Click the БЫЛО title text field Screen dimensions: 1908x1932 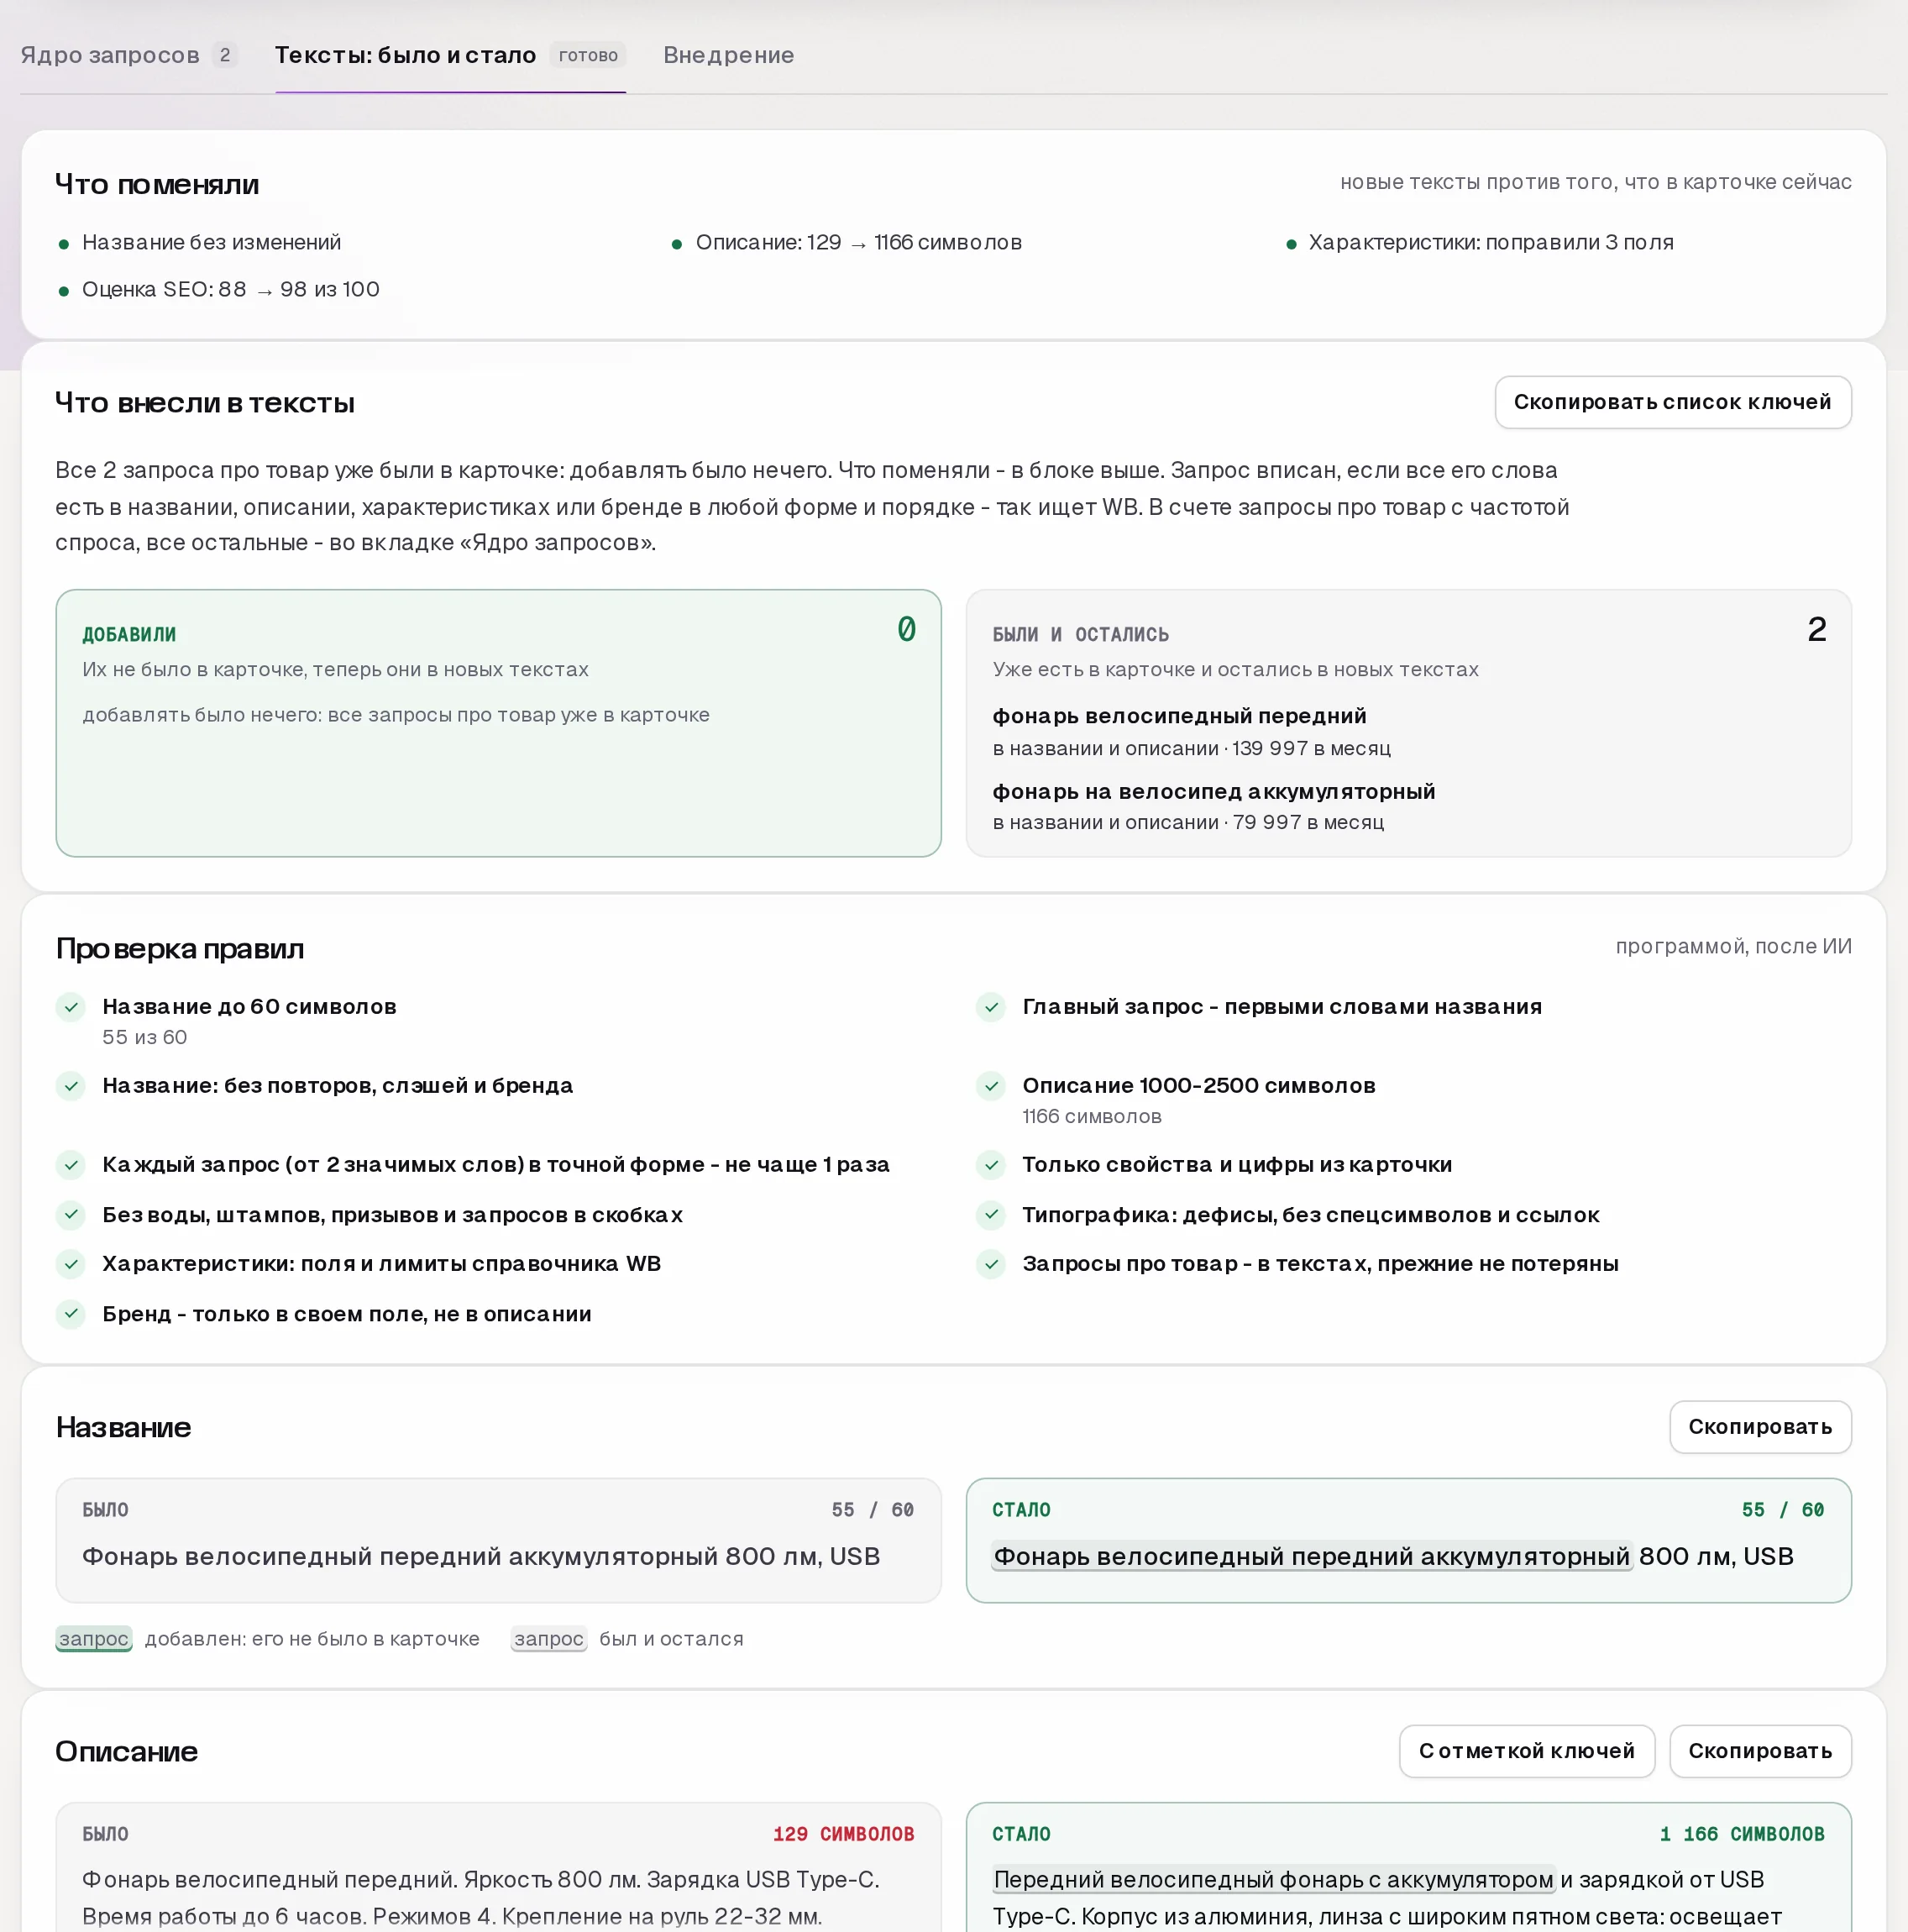click(498, 1541)
